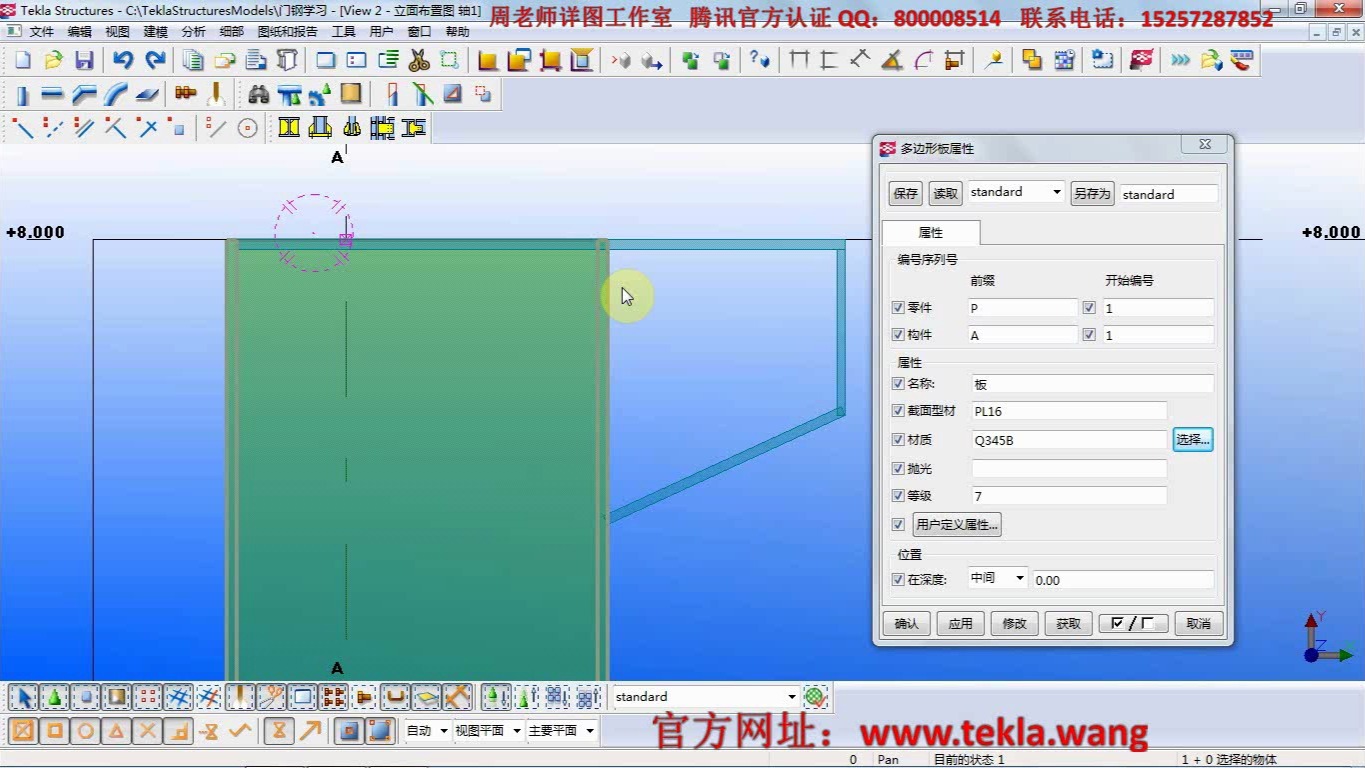The image size is (1365, 768).
Task: Expand the standard attributes dropdown in dialog
Action: pyautogui.click(x=1056, y=192)
